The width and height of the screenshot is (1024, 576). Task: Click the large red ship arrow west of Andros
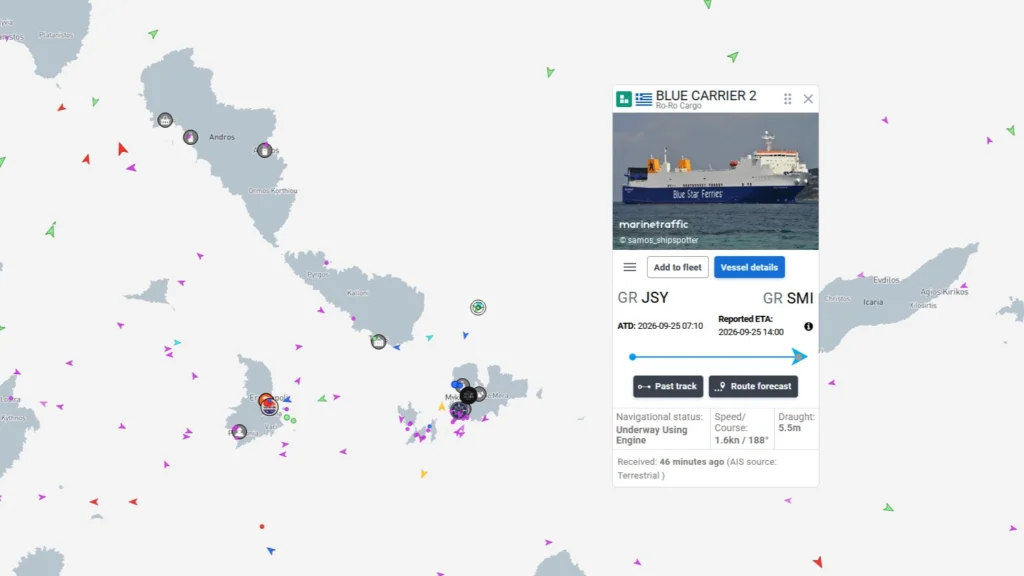(x=122, y=149)
